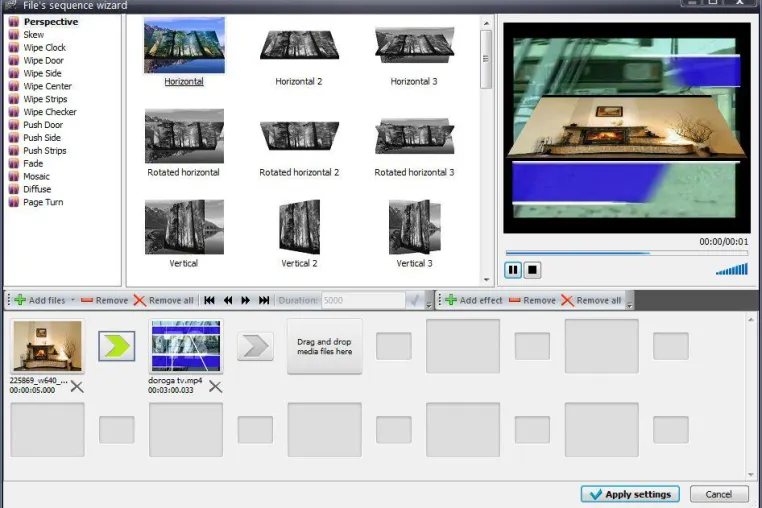This screenshot has height=508, width=762.
Task: Select the fireplace image clip thumbnail
Action: coord(47,347)
